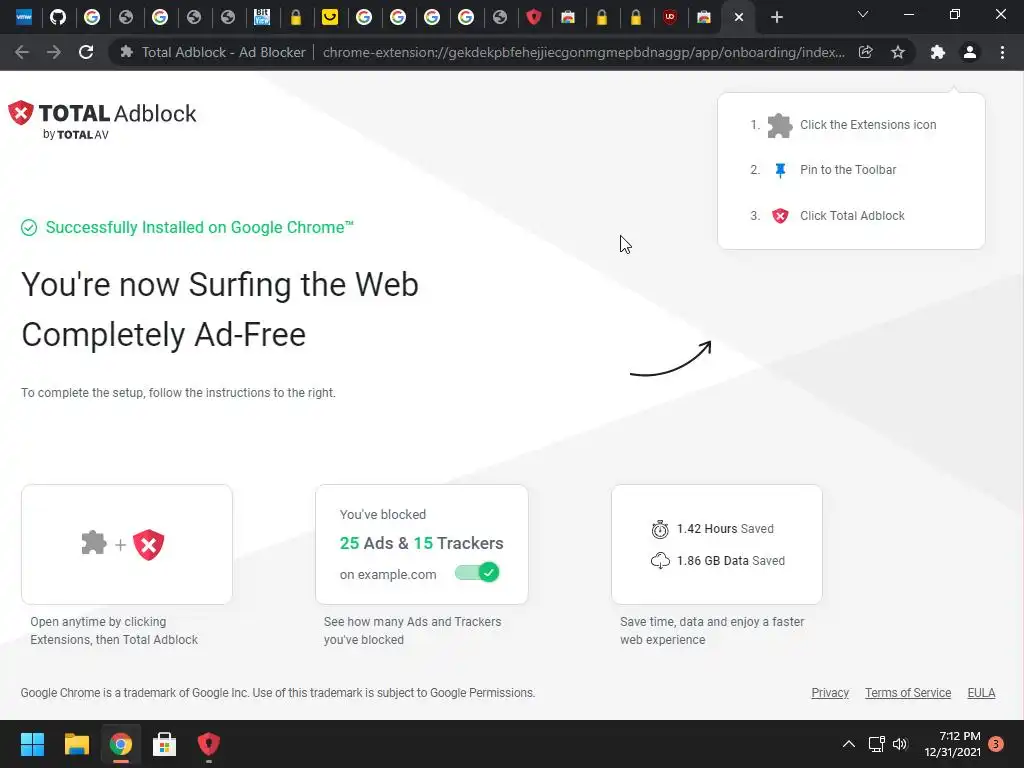Open Microsoft Store from the taskbar
The width and height of the screenshot is (1024, 768).
(x=164, y=744)
